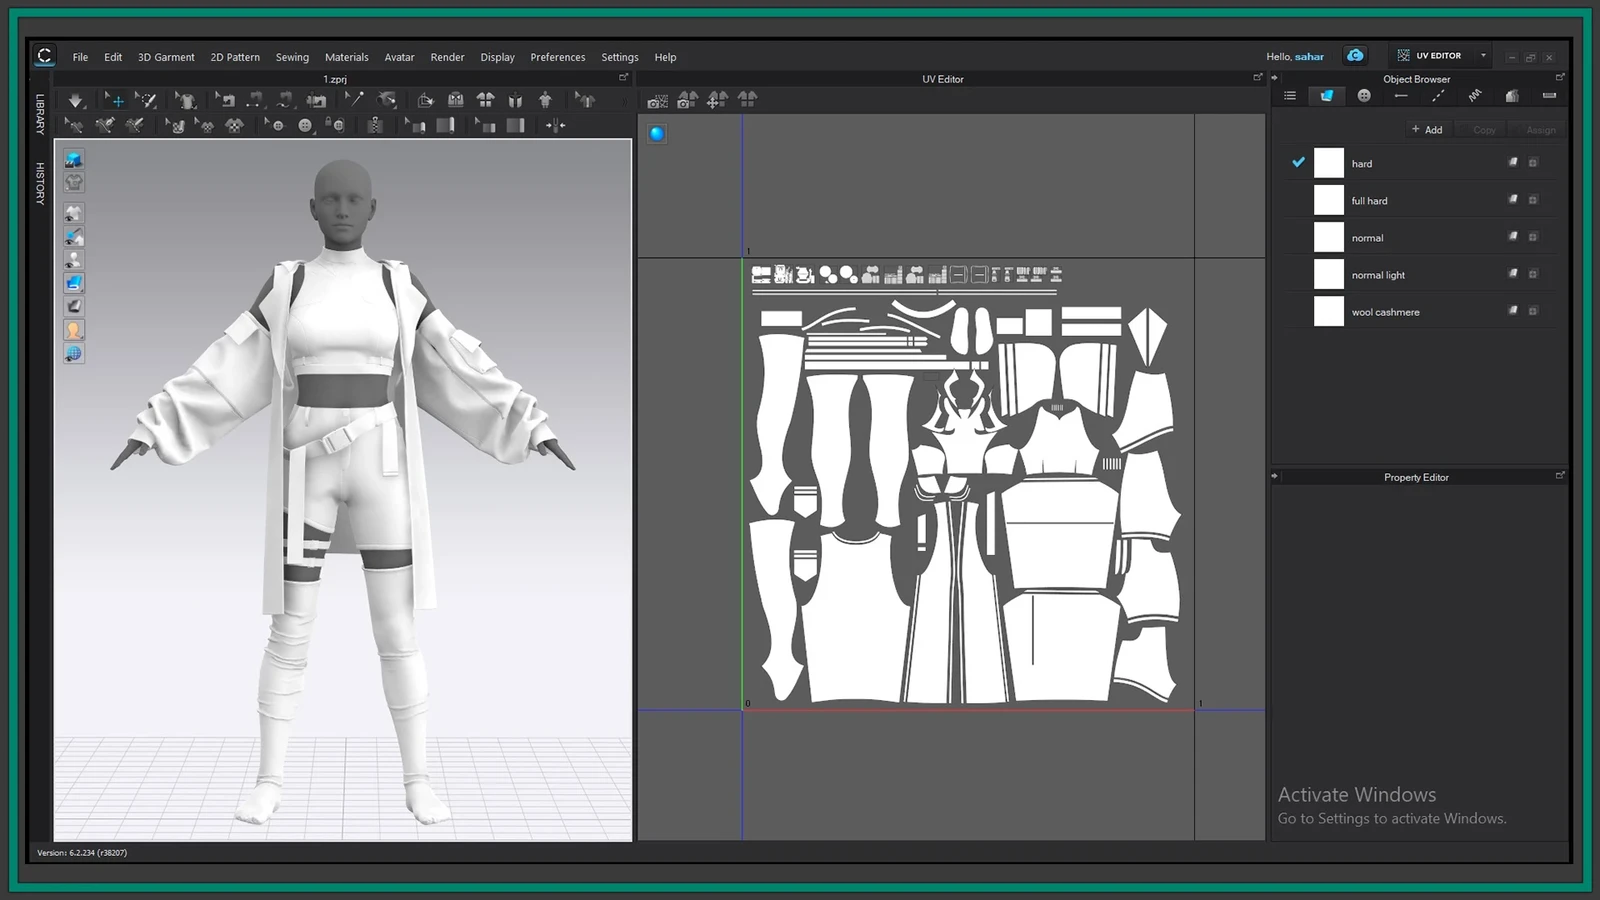Viewport: 1600px width, 900px height.
Task: Toggle 3D grid globe visibility icon
Action: pos(74,354)
